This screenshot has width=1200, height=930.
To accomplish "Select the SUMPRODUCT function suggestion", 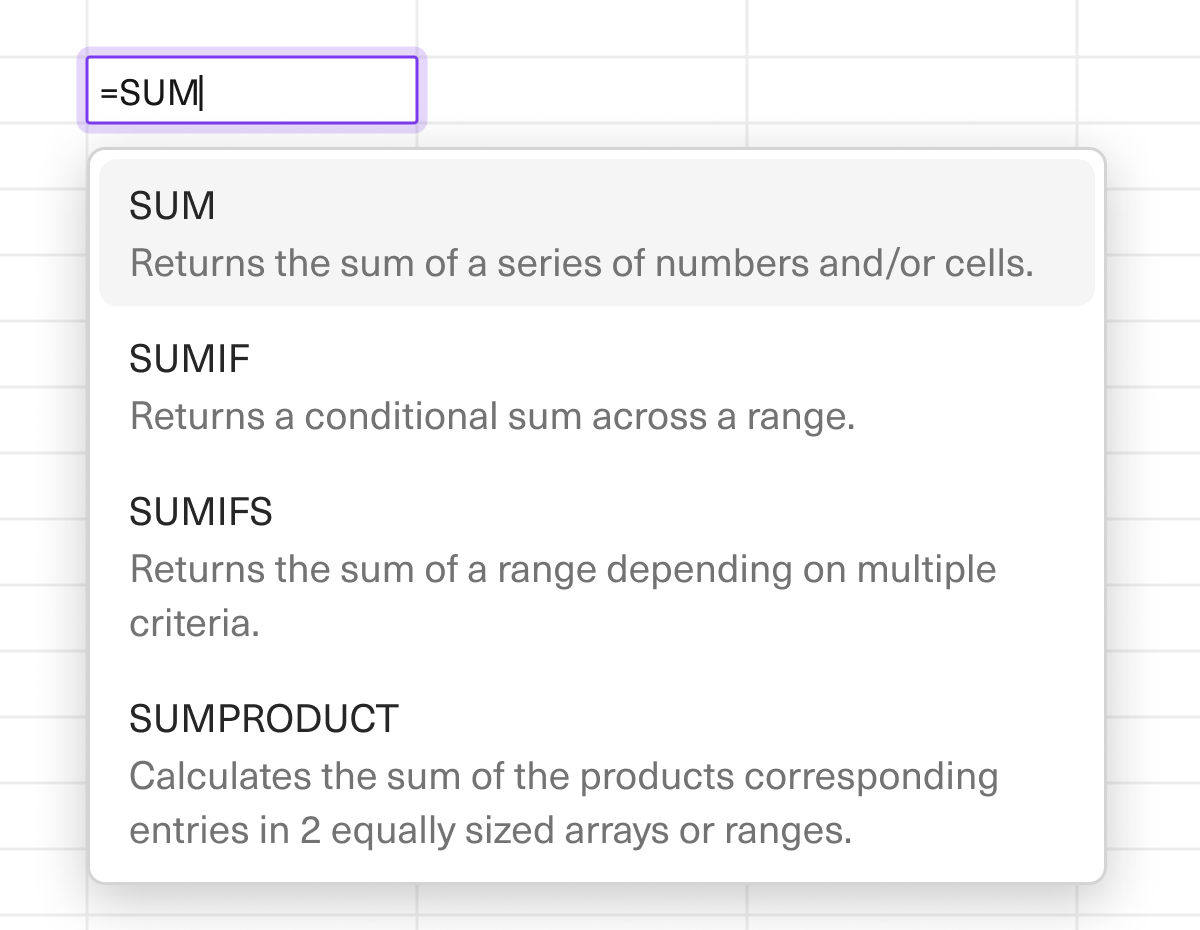I will [x=264, y=719].
